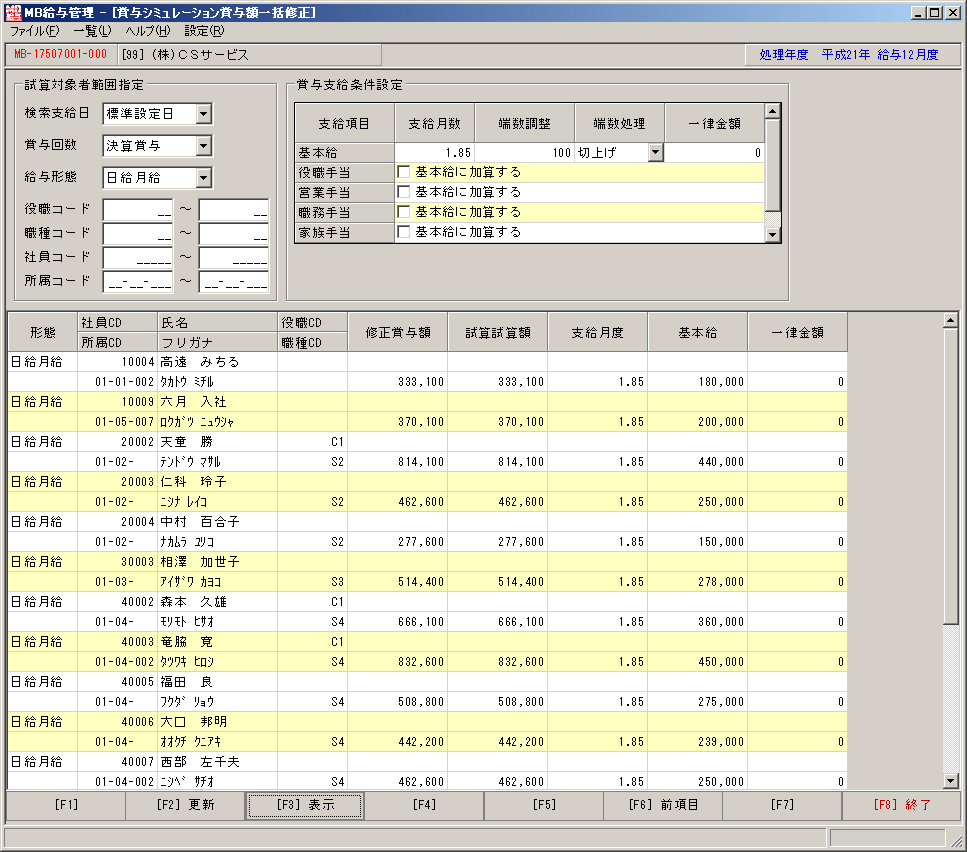Viewport: 967px width, 852px height.
Task: Click the [F2] 更新 button
Action: [x=185, y=805]
